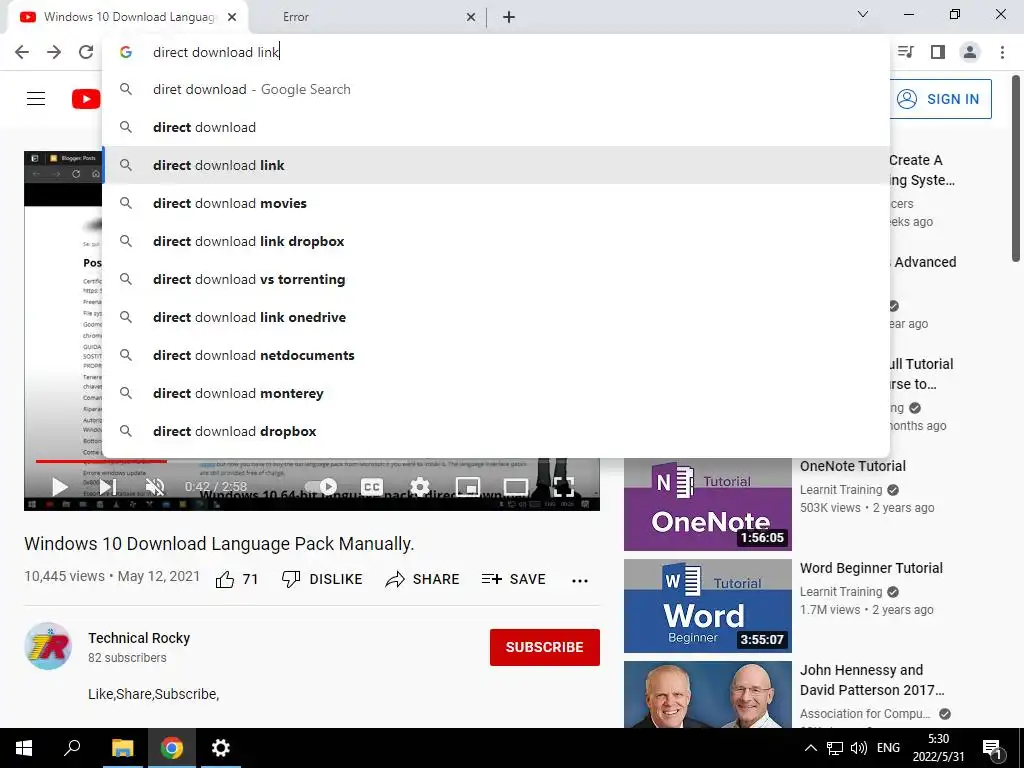Open the 'OneNote Tutorial' video title
This screenshot has height=768, width=1024.
pyautogui.click(x=853, y=466)
